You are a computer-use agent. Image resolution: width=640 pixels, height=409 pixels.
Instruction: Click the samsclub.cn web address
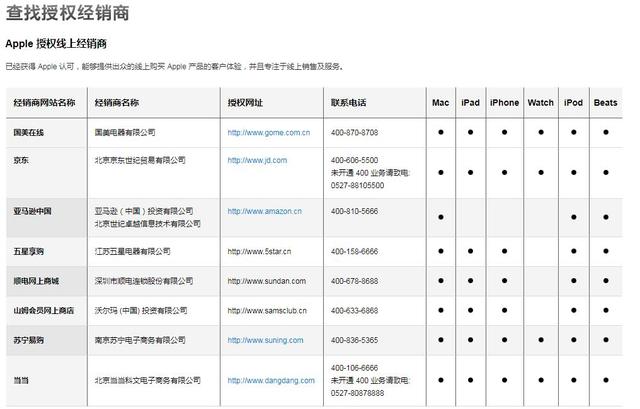click(267, 311)
